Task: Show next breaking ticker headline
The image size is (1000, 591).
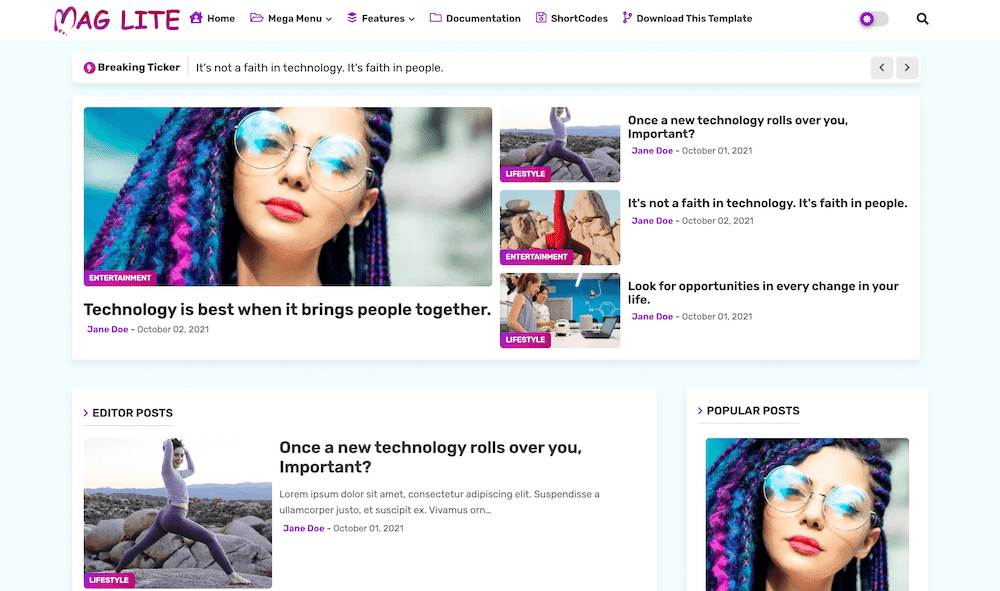Action: coord(907,68)
